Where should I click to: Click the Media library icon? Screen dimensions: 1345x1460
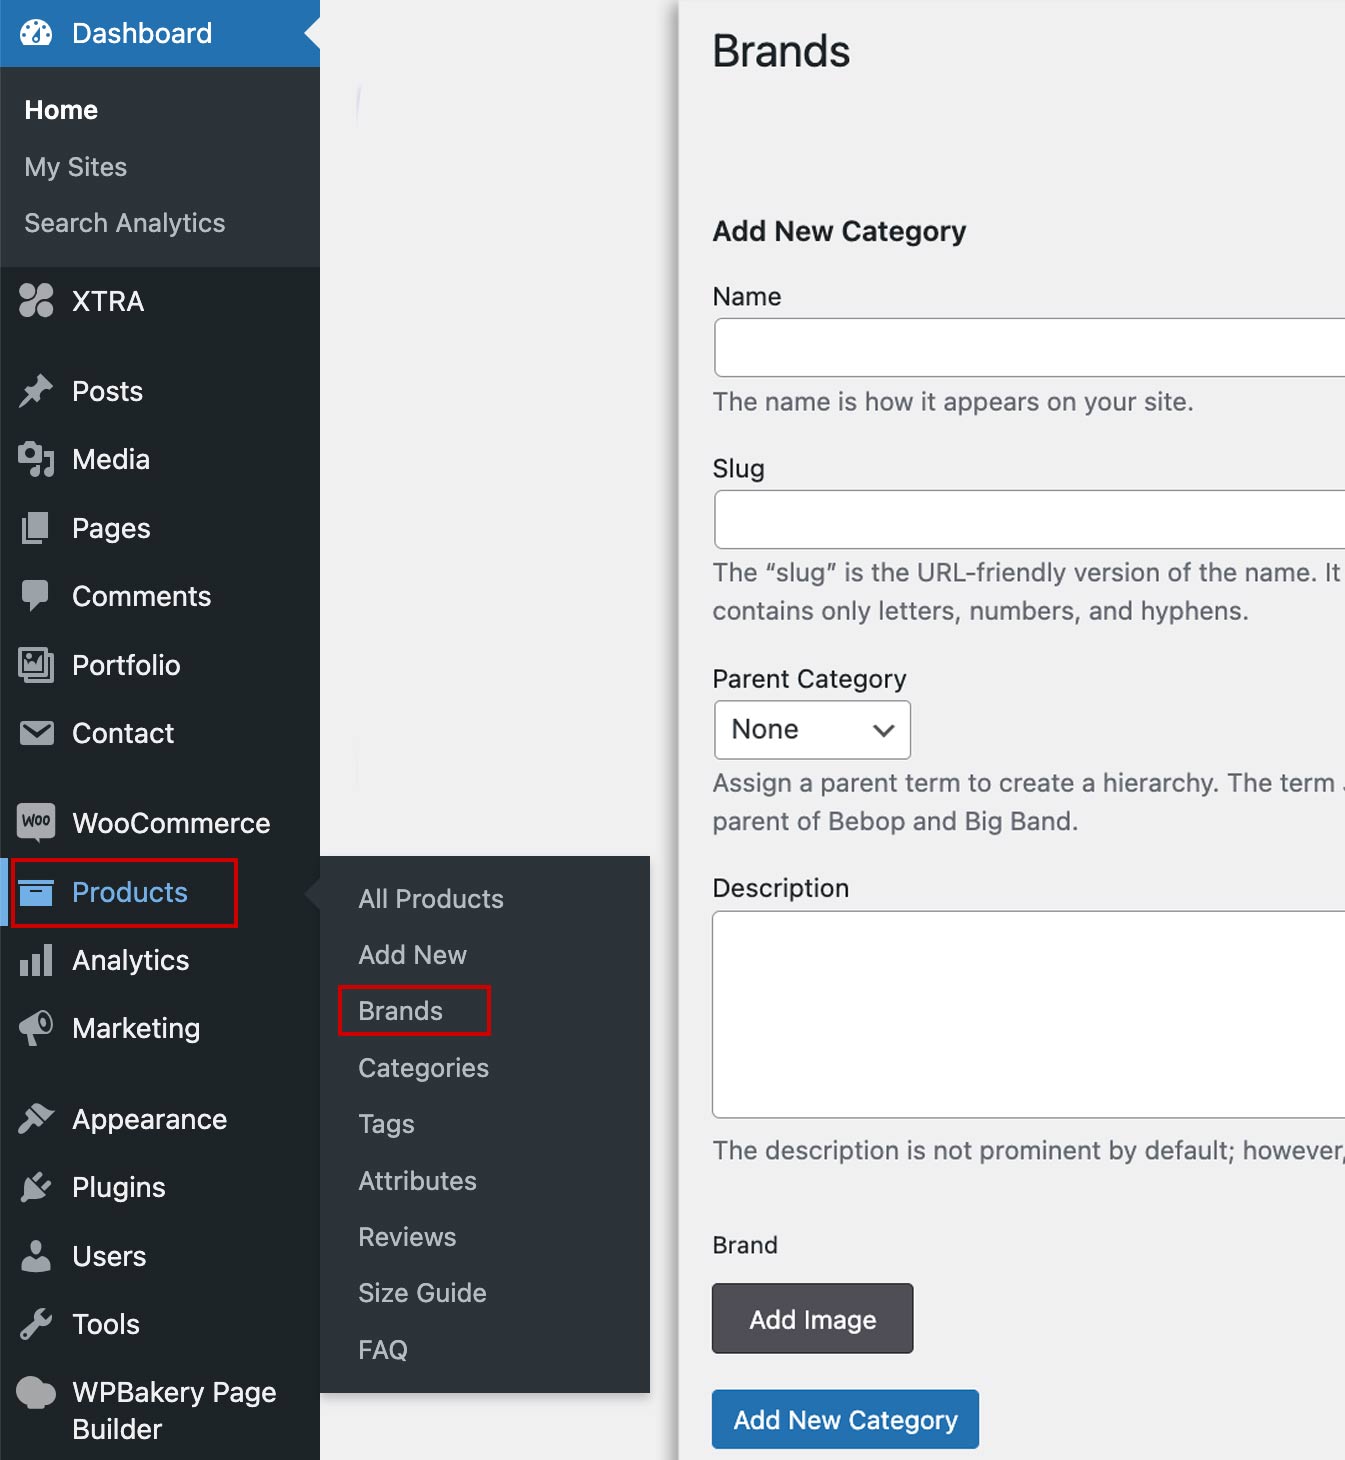[36, 459]
